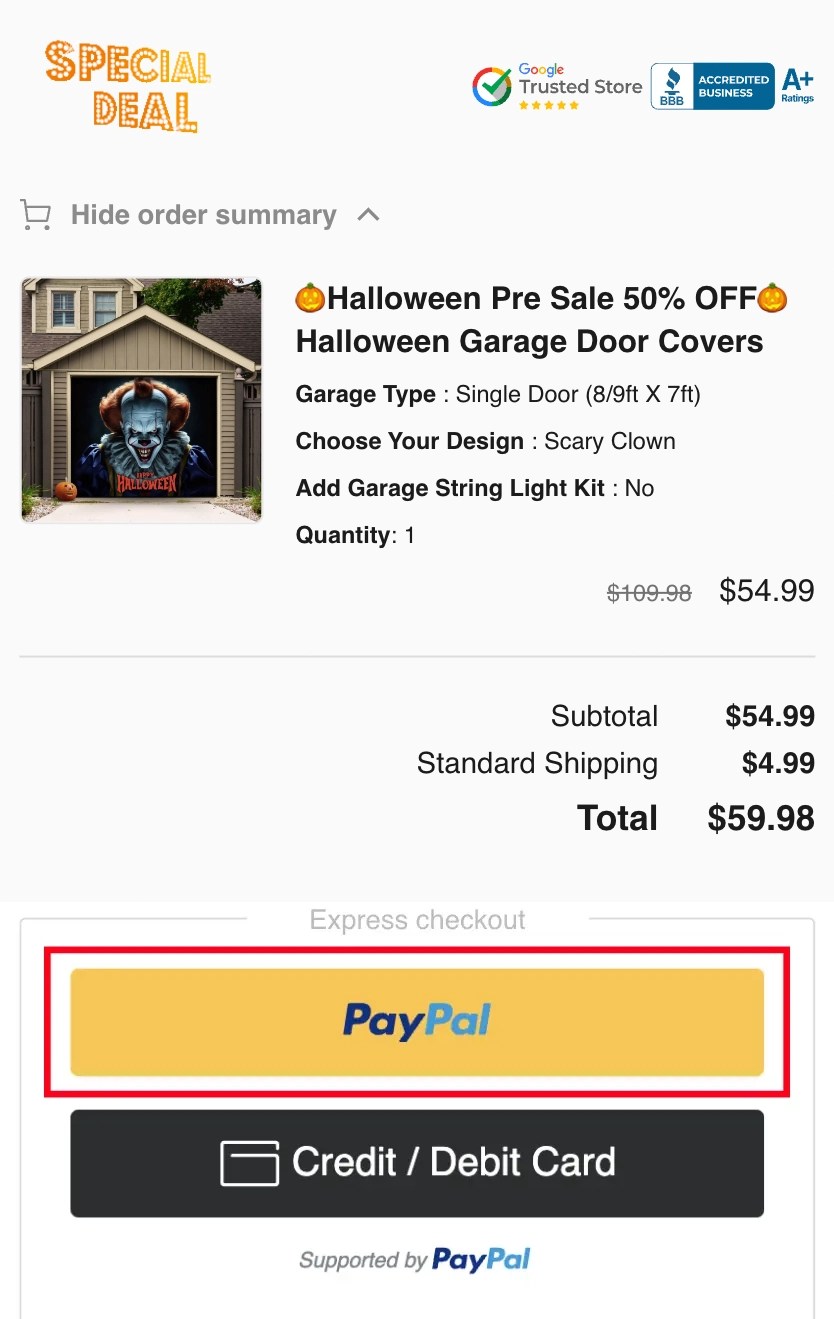
Task: Click the Supported by PayPal logo
Action: pos(480,1260)
